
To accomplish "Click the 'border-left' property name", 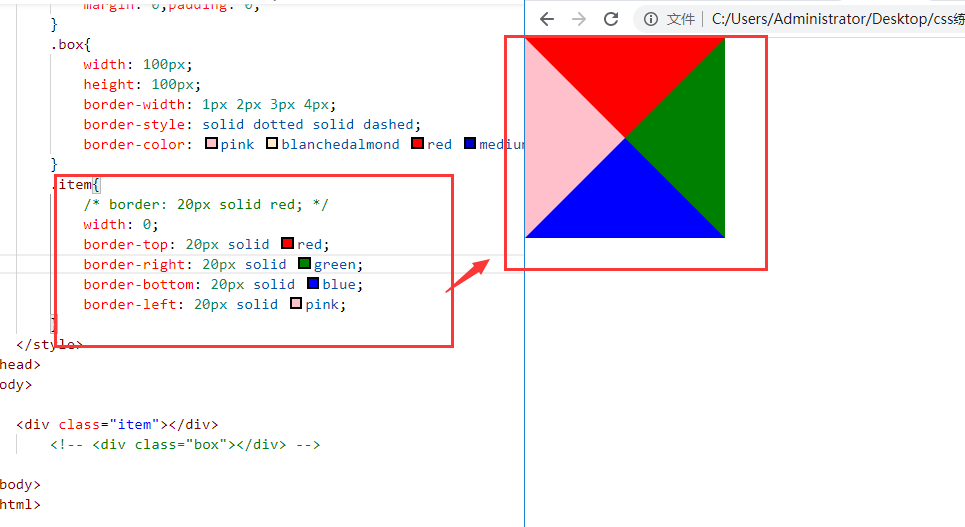I will pos(130,304).
